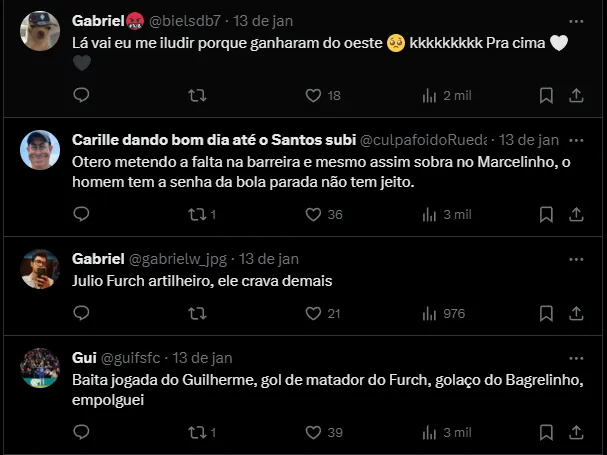Viewport: 607px width, 455px height.
Task: Reply to the Otero free-kick tweet
Action: [82, 214]
